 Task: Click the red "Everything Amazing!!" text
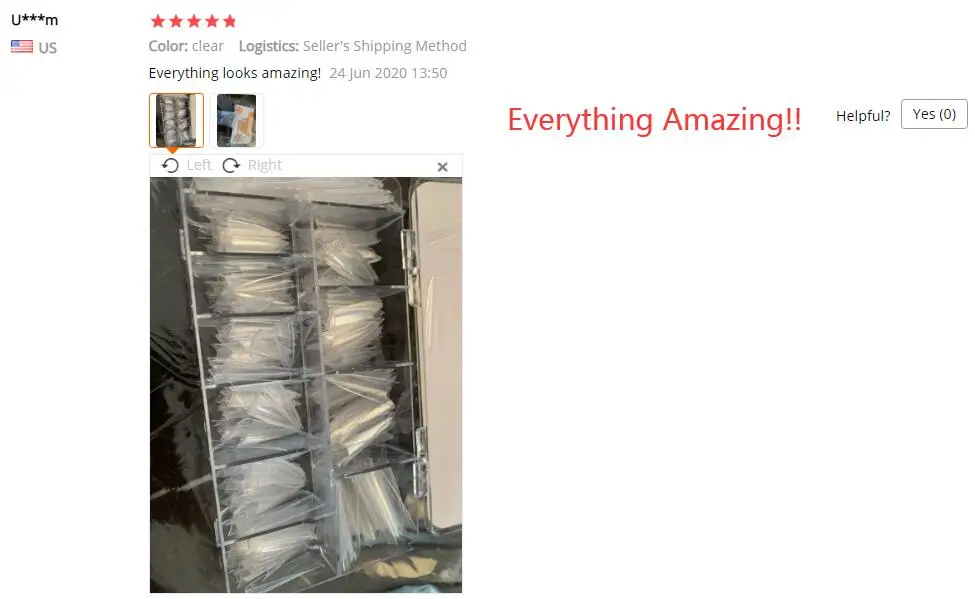pos(654,119)
